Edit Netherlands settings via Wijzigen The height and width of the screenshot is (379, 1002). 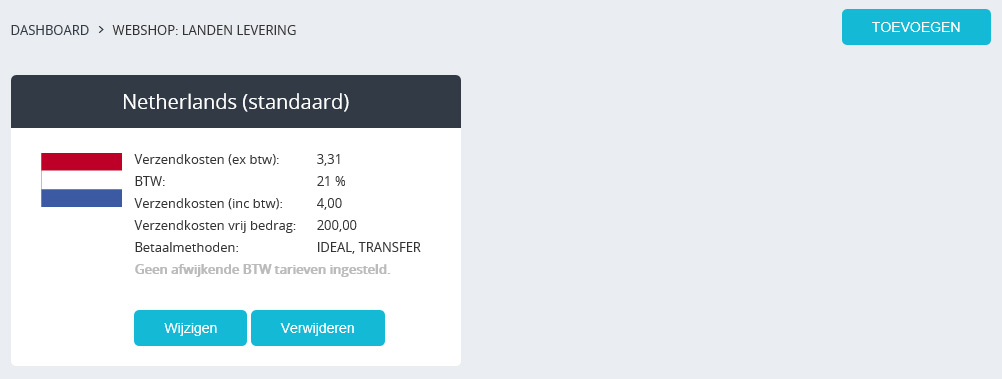pyautogui.click(x=190, y=328)
